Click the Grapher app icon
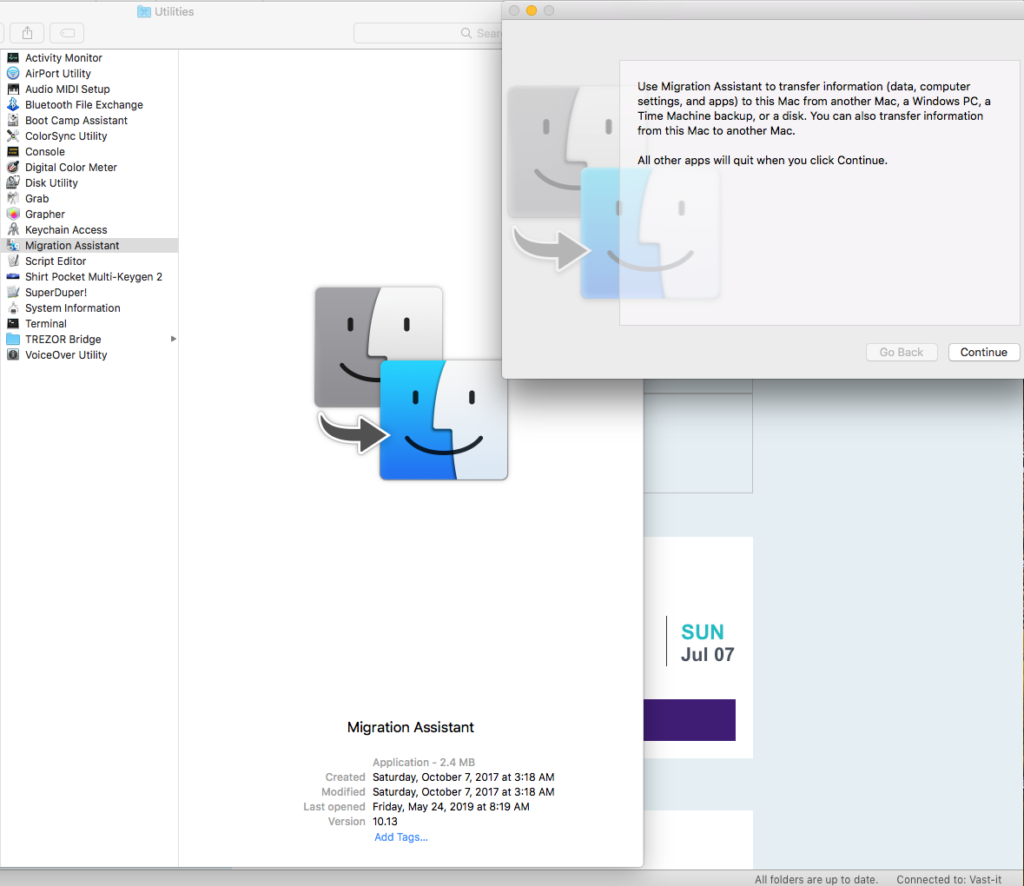The image size is (1024, 886). click(x=13, y=214)
